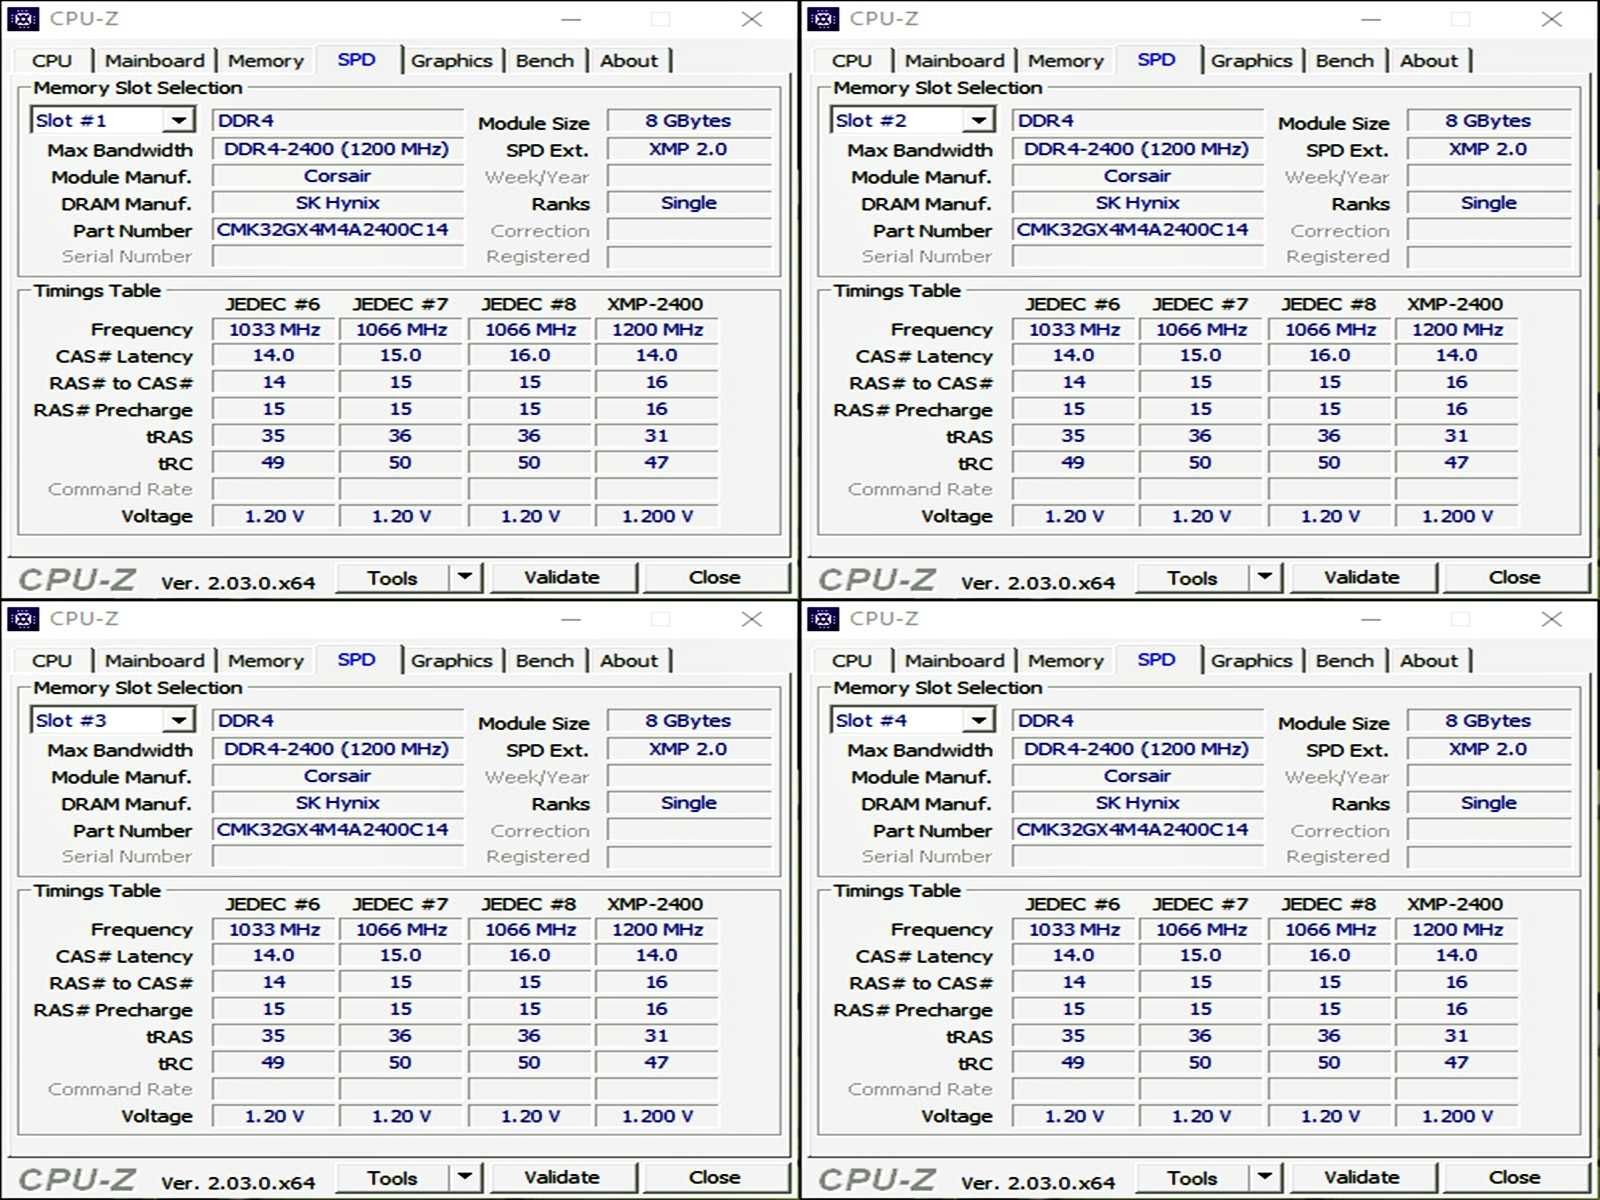This screenshot has width=1600, height=1200.
Task: Click Close button in Slot #3 window
Action: tap(715, 1178)
